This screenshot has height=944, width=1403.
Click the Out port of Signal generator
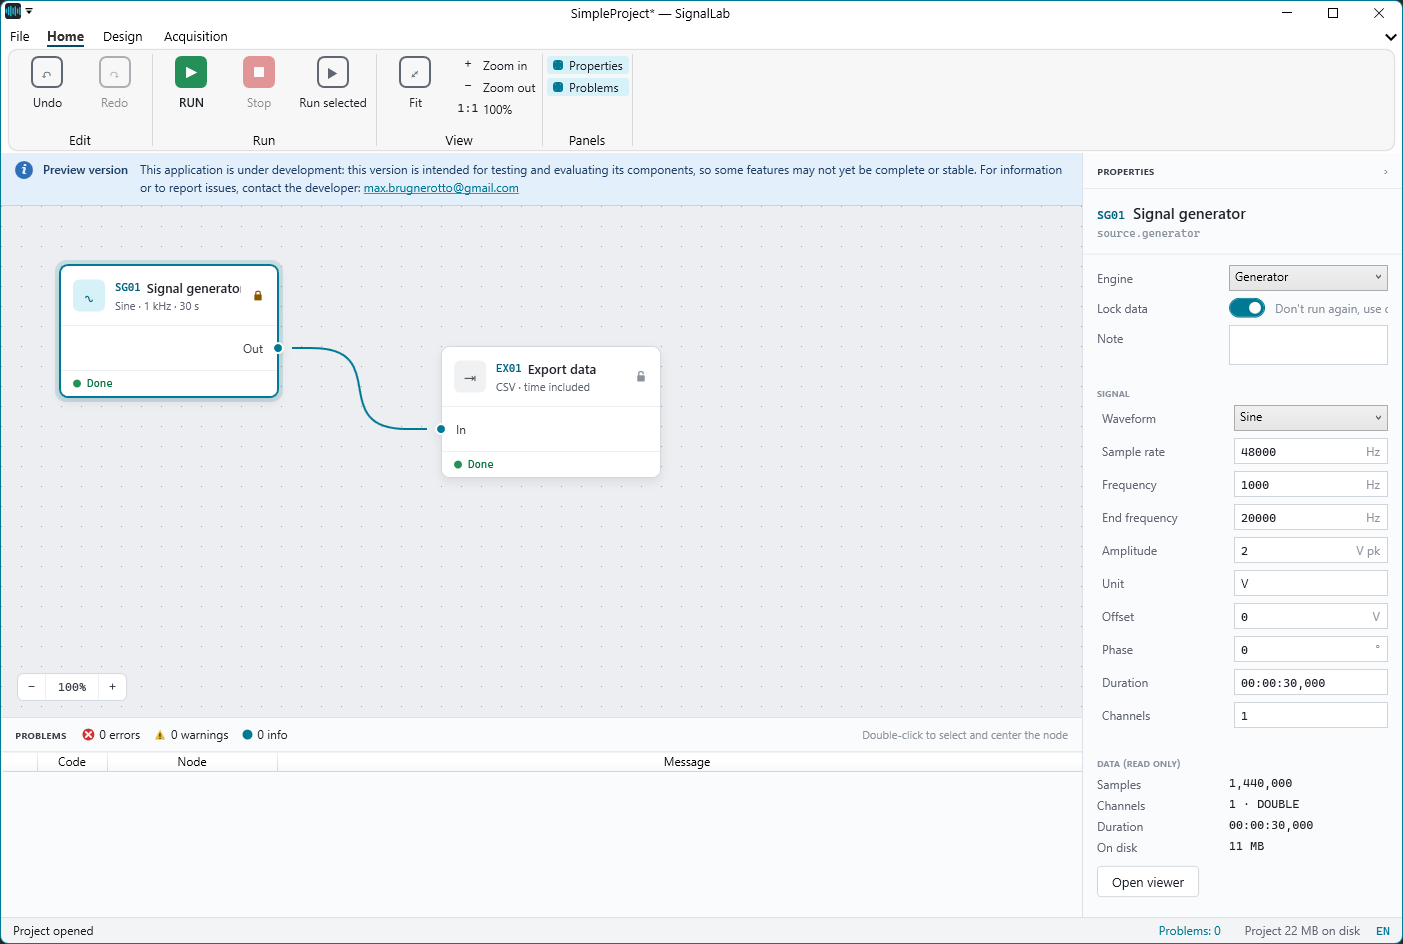(278, 349)
